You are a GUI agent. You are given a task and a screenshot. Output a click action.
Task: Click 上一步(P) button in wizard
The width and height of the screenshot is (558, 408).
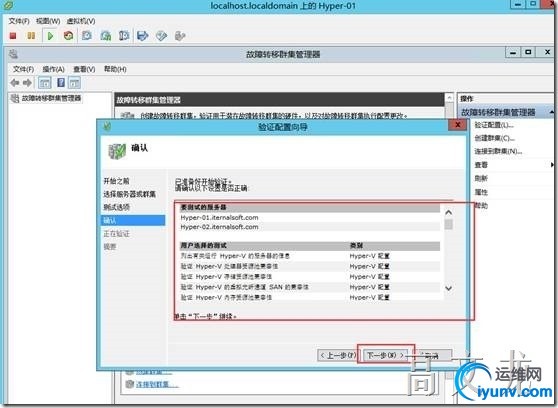coord(338,355)
